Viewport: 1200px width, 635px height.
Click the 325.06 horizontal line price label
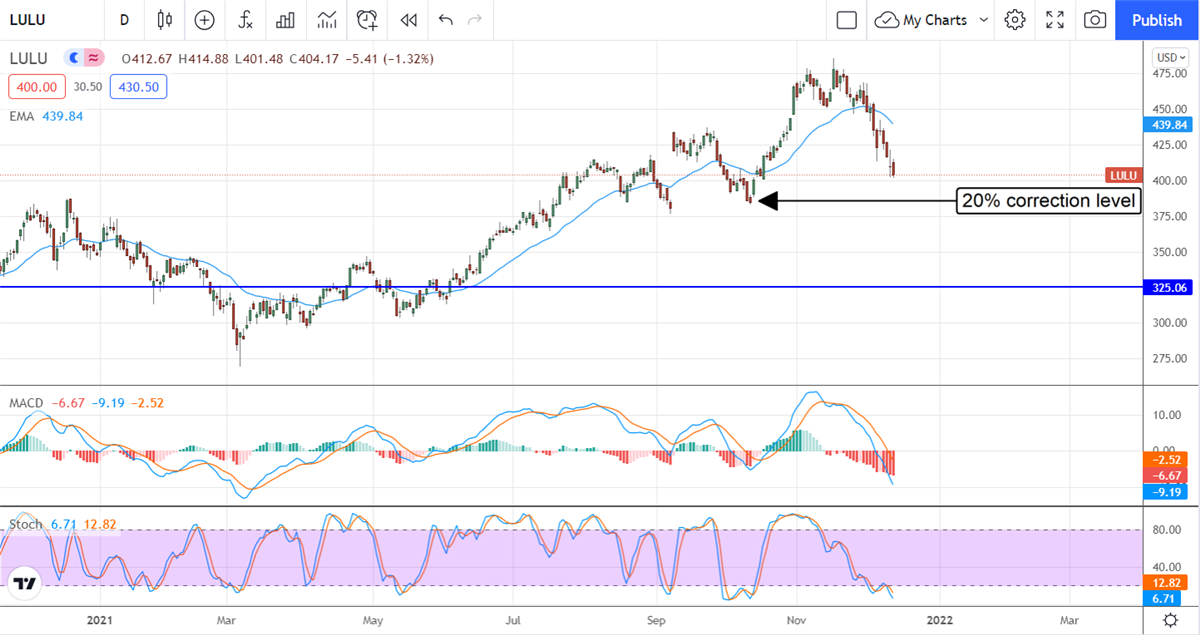(x=1167, y=287)
